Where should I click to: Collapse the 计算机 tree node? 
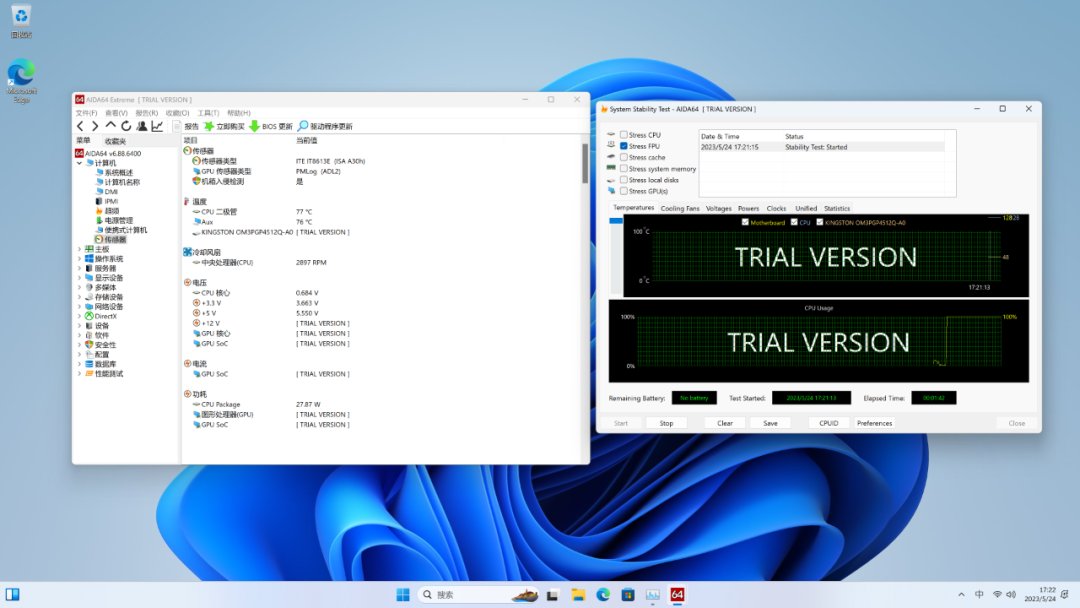click(79, 163)
